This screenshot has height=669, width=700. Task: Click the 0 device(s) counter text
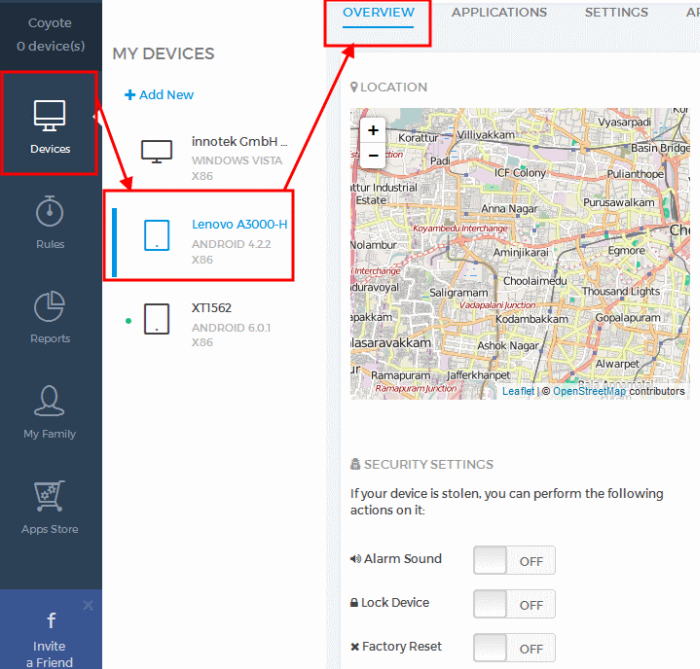point(50,46)
